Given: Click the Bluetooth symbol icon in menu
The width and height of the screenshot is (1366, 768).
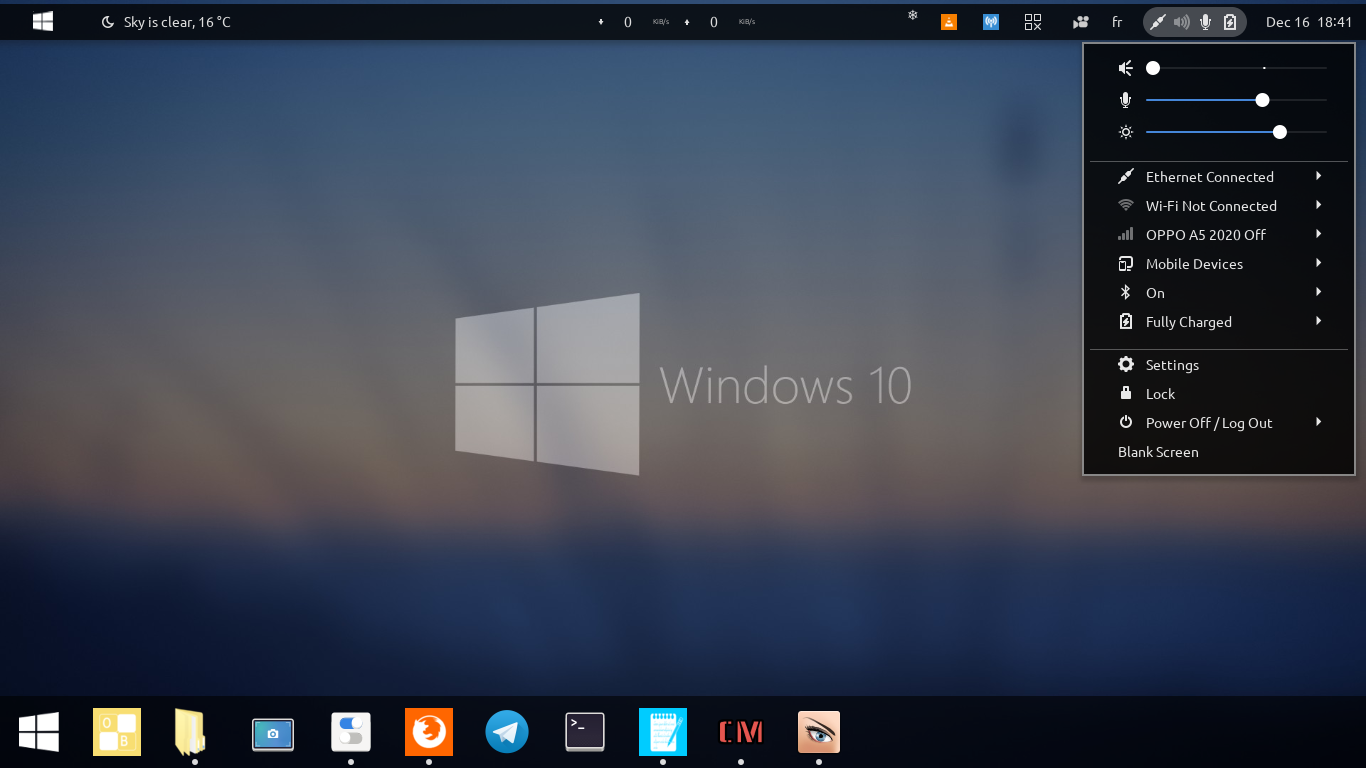Looking at the screenshot, I should pos(1126,293).
